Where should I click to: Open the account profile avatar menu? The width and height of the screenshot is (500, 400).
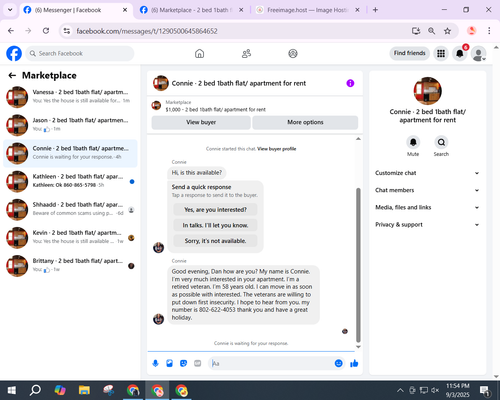click(478, 54)
